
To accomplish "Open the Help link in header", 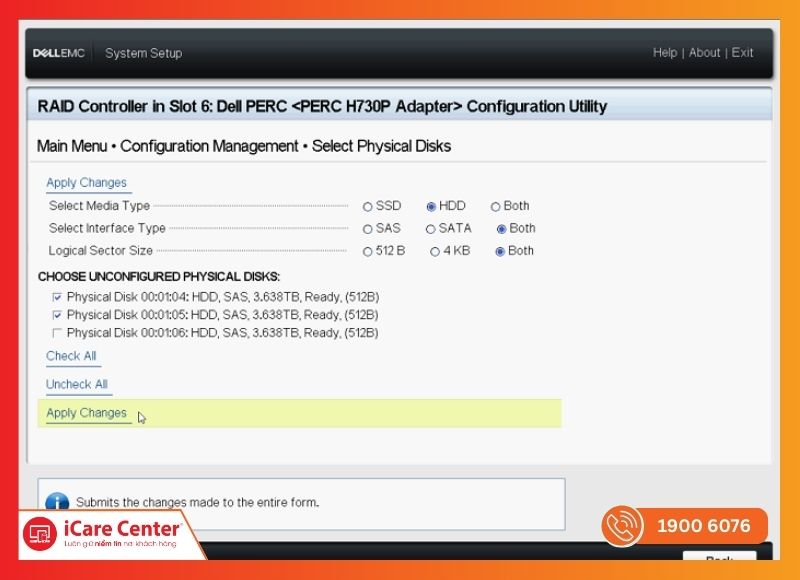I will click(665, 53).
